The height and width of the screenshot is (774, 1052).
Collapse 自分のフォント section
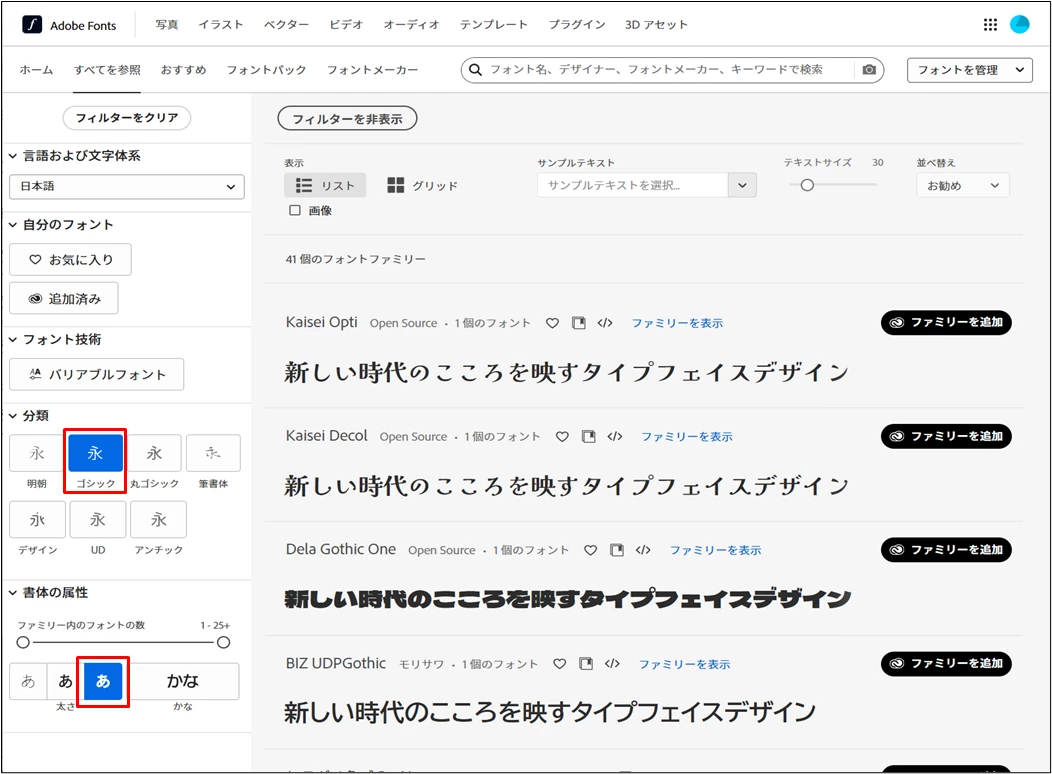point(13,225)
